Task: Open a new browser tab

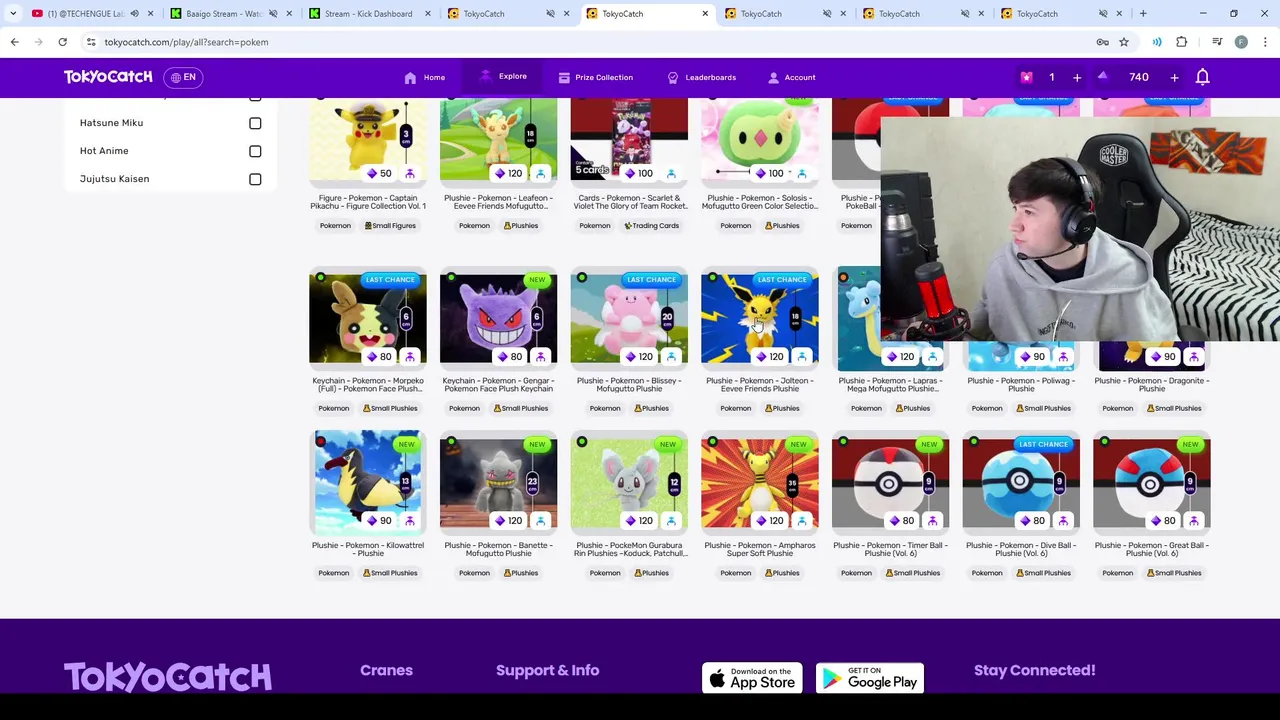Action: 1143,14
